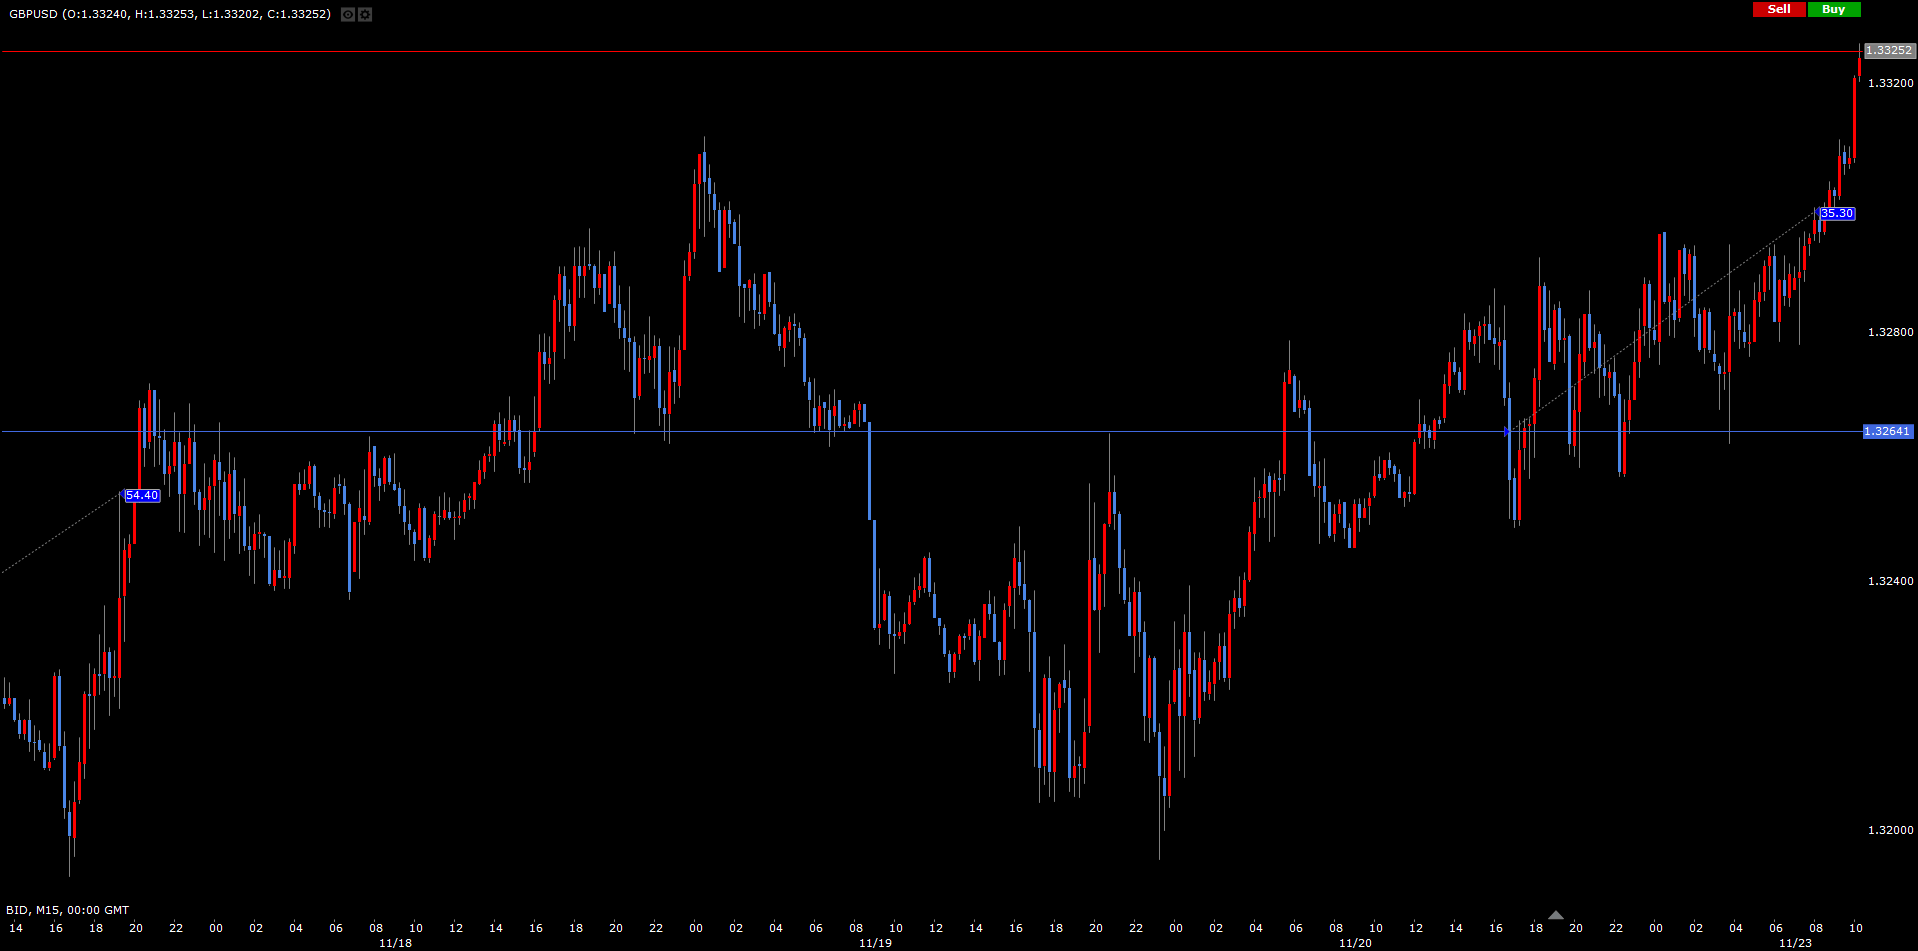
Task: Click the current price tag 1.33252
Action: (1889, 51)
